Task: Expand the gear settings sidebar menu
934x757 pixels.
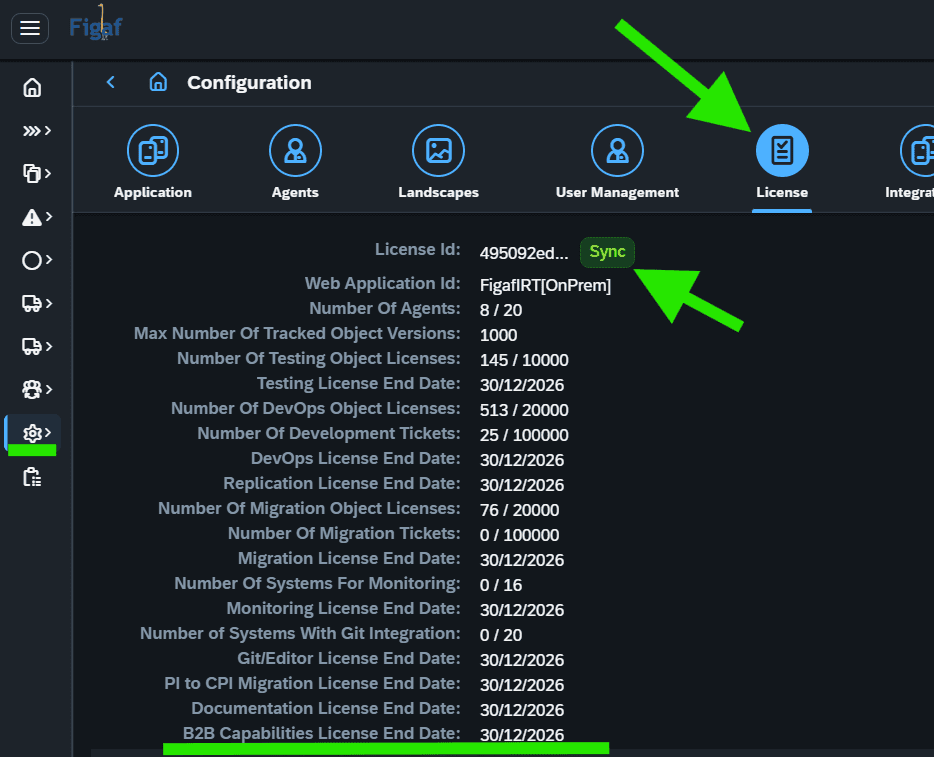Action: tap(36, 433)
